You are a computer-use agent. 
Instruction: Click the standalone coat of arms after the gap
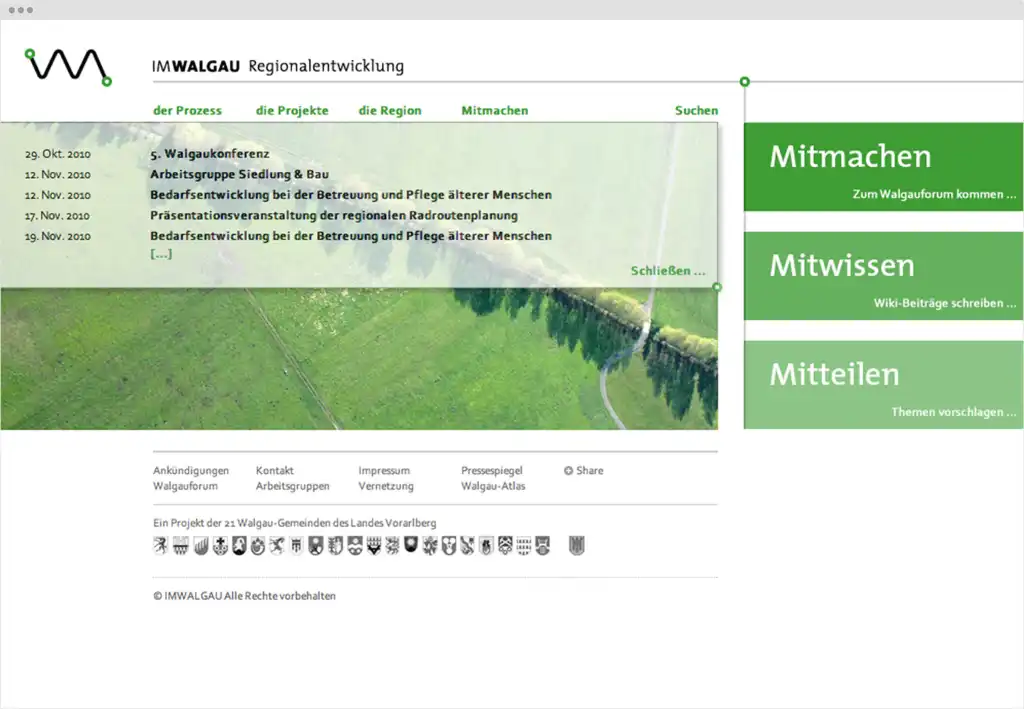[x=577, y=547]
